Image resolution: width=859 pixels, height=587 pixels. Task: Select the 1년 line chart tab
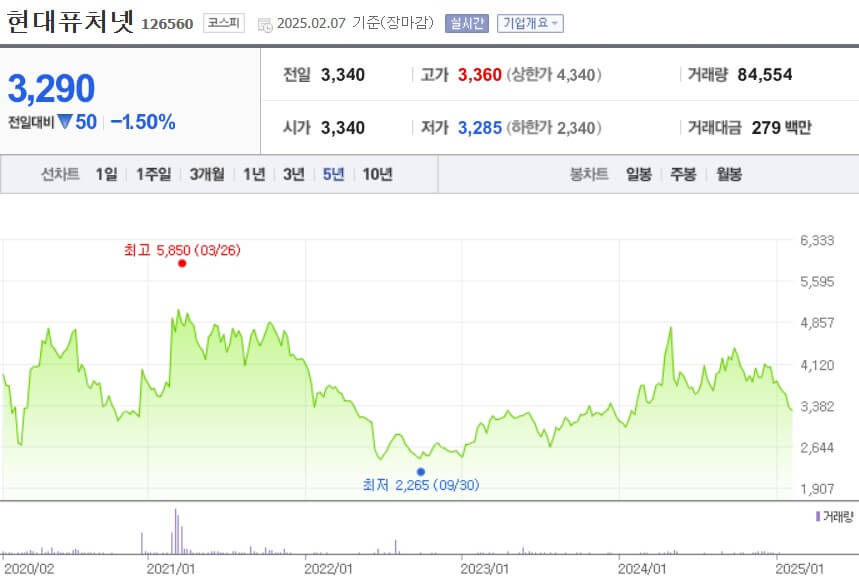(x=254, y=174)
